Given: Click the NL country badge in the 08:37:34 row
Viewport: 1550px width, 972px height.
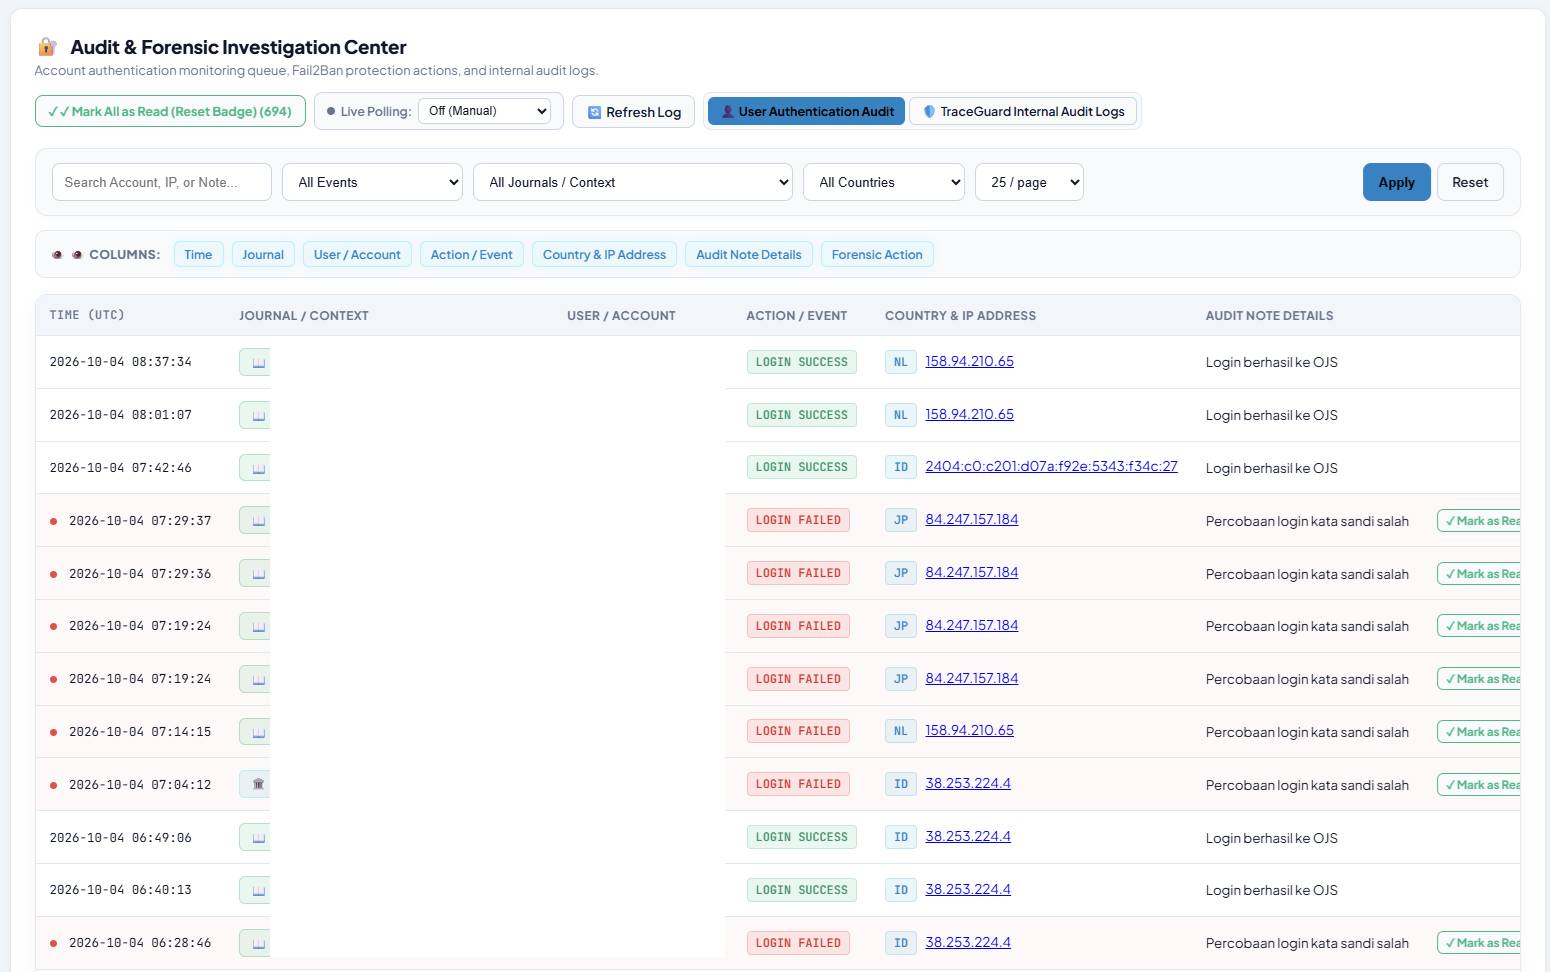Looking at the screenshot, I should click(x=901, y=362).
